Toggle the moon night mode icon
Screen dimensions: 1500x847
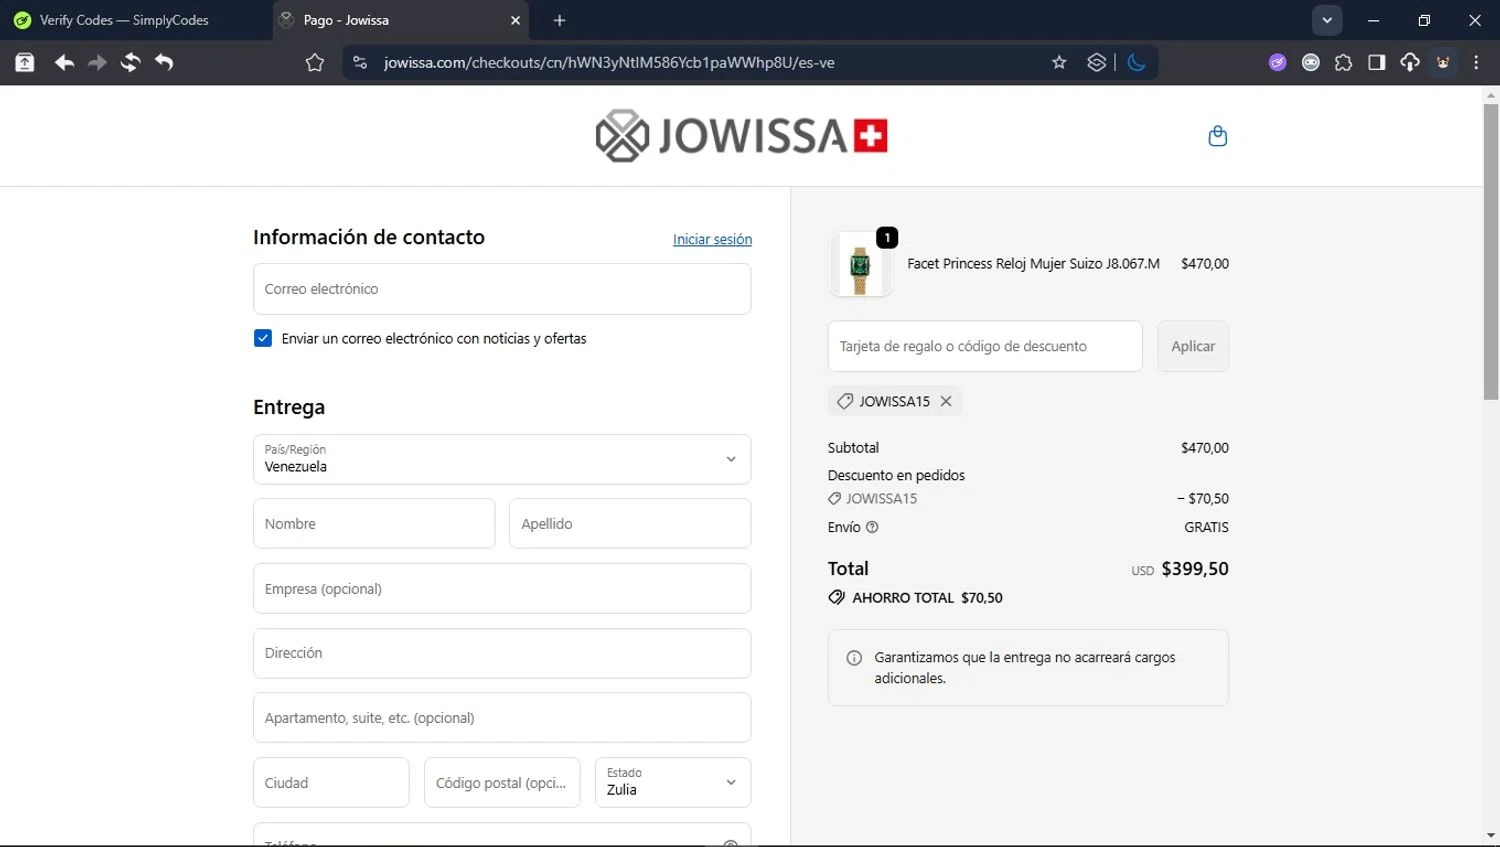tap(1136, 62)
